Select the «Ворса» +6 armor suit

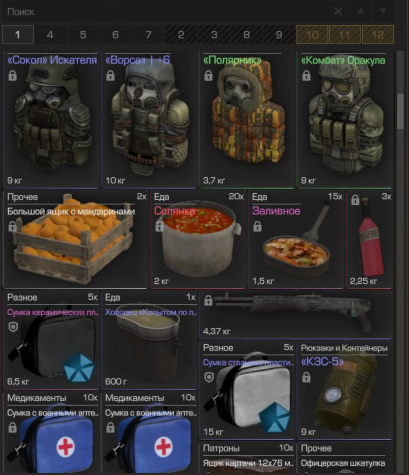coord(150,120)
